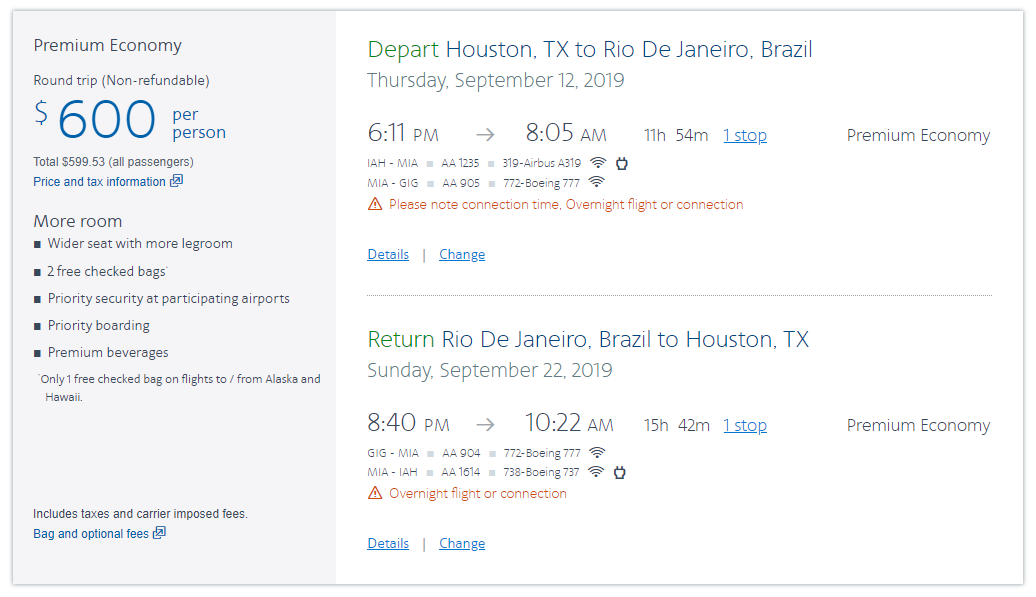Click Wi-Fi icon on AA 905 flight
1036x597 pixels.
(x=597, y=182)
